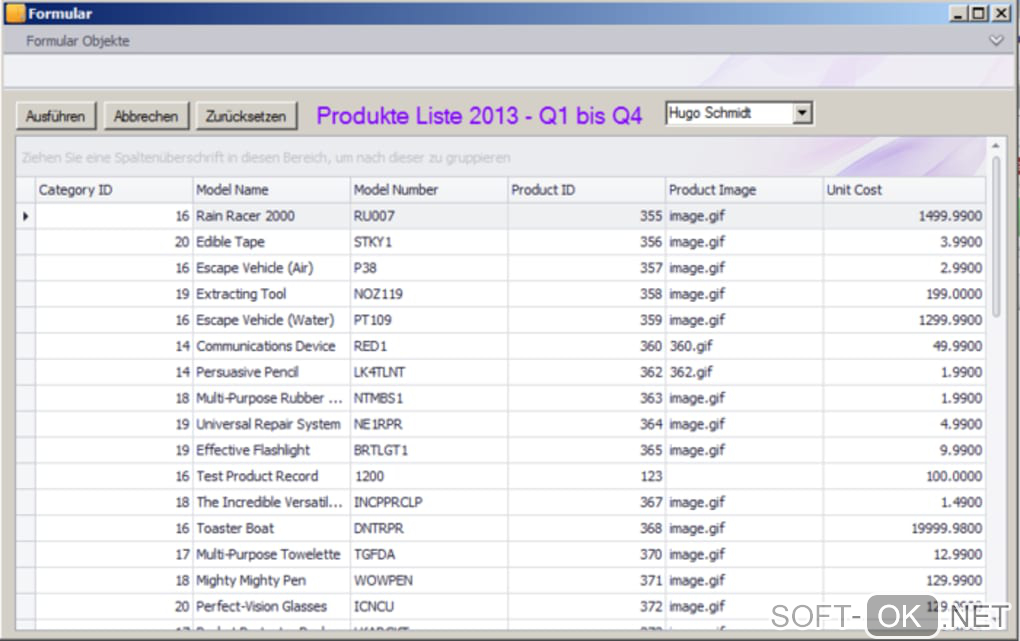Select the Perfect-Vision Glasses cell

pos(271,607)
